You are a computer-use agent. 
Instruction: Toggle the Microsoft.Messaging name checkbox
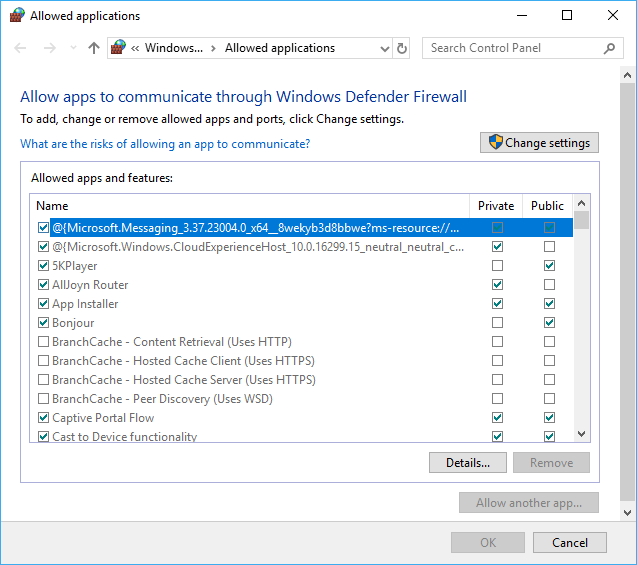pyautogui.click(x=43, y=227)
